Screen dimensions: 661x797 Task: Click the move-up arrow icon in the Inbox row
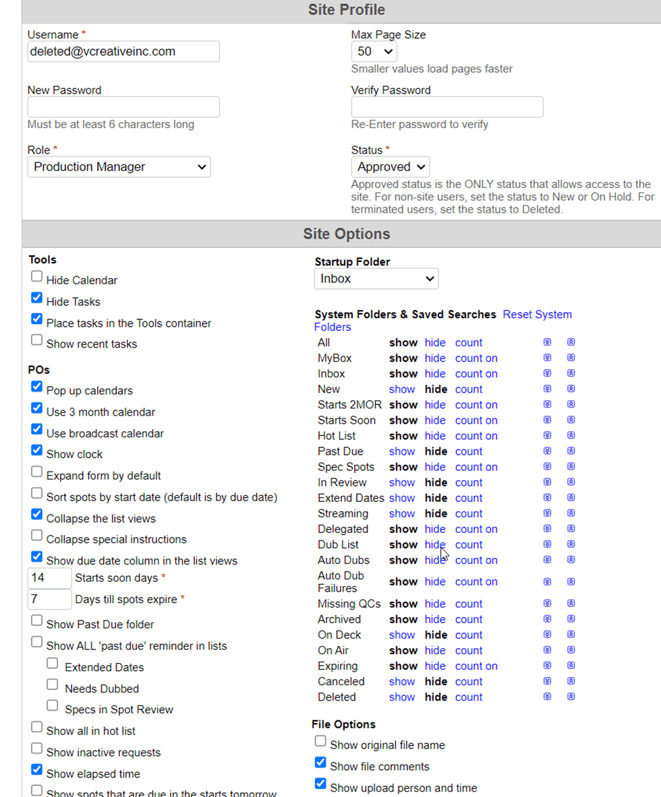pos(571,373)
